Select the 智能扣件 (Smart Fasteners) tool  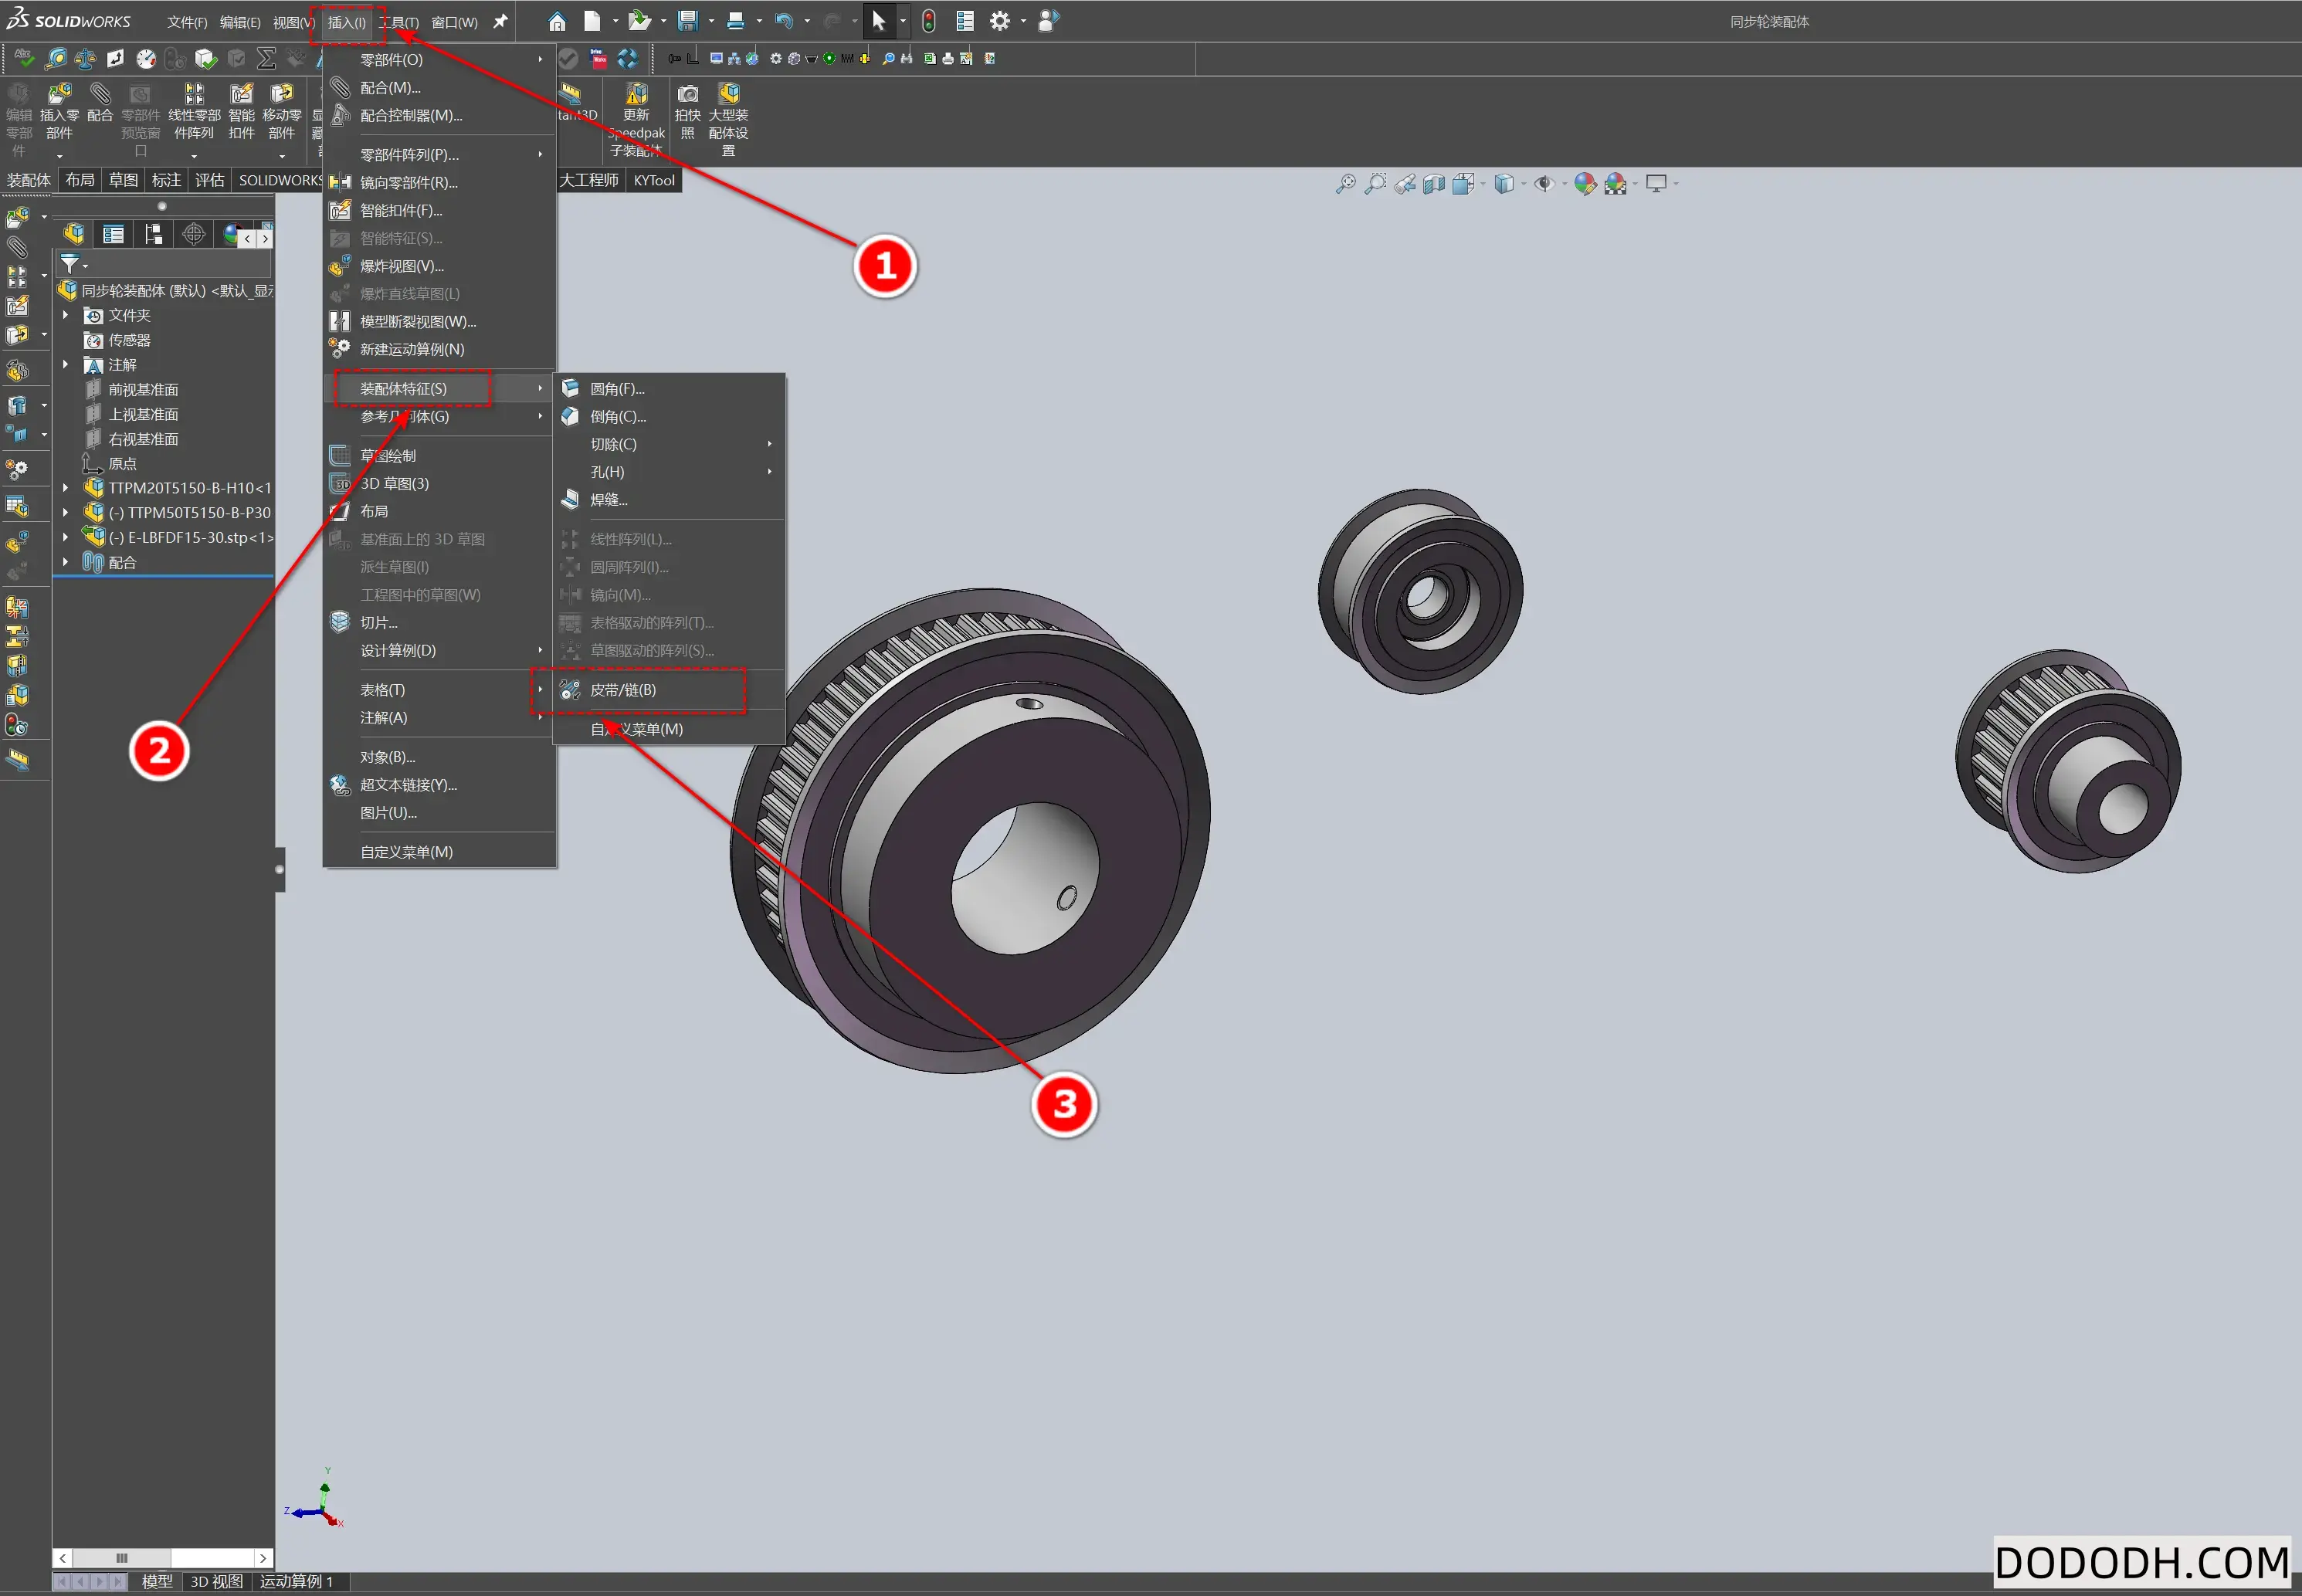point(241,110)
